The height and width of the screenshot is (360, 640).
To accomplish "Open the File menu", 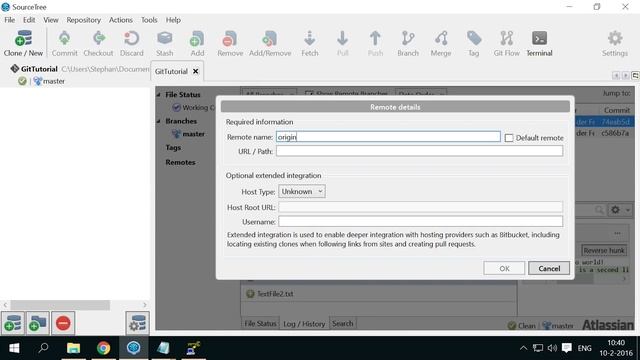I will tap(9, 20).
